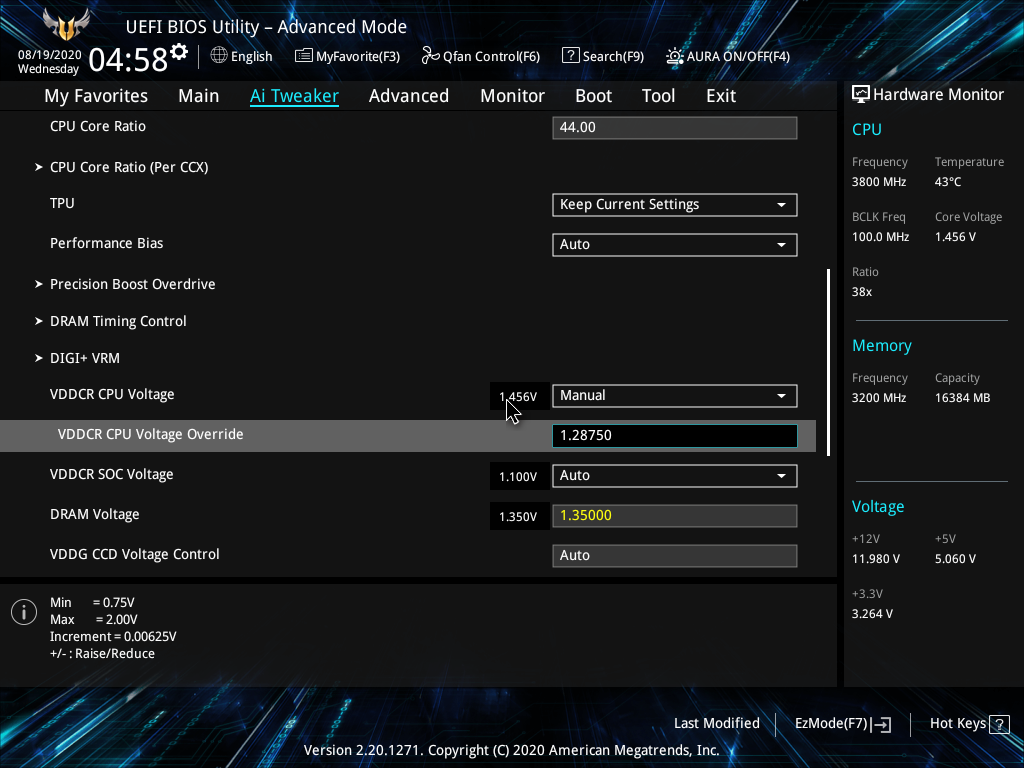Show Hot Keys help
The width and height of the screenshot is (1024, 768).
point(969,724)
